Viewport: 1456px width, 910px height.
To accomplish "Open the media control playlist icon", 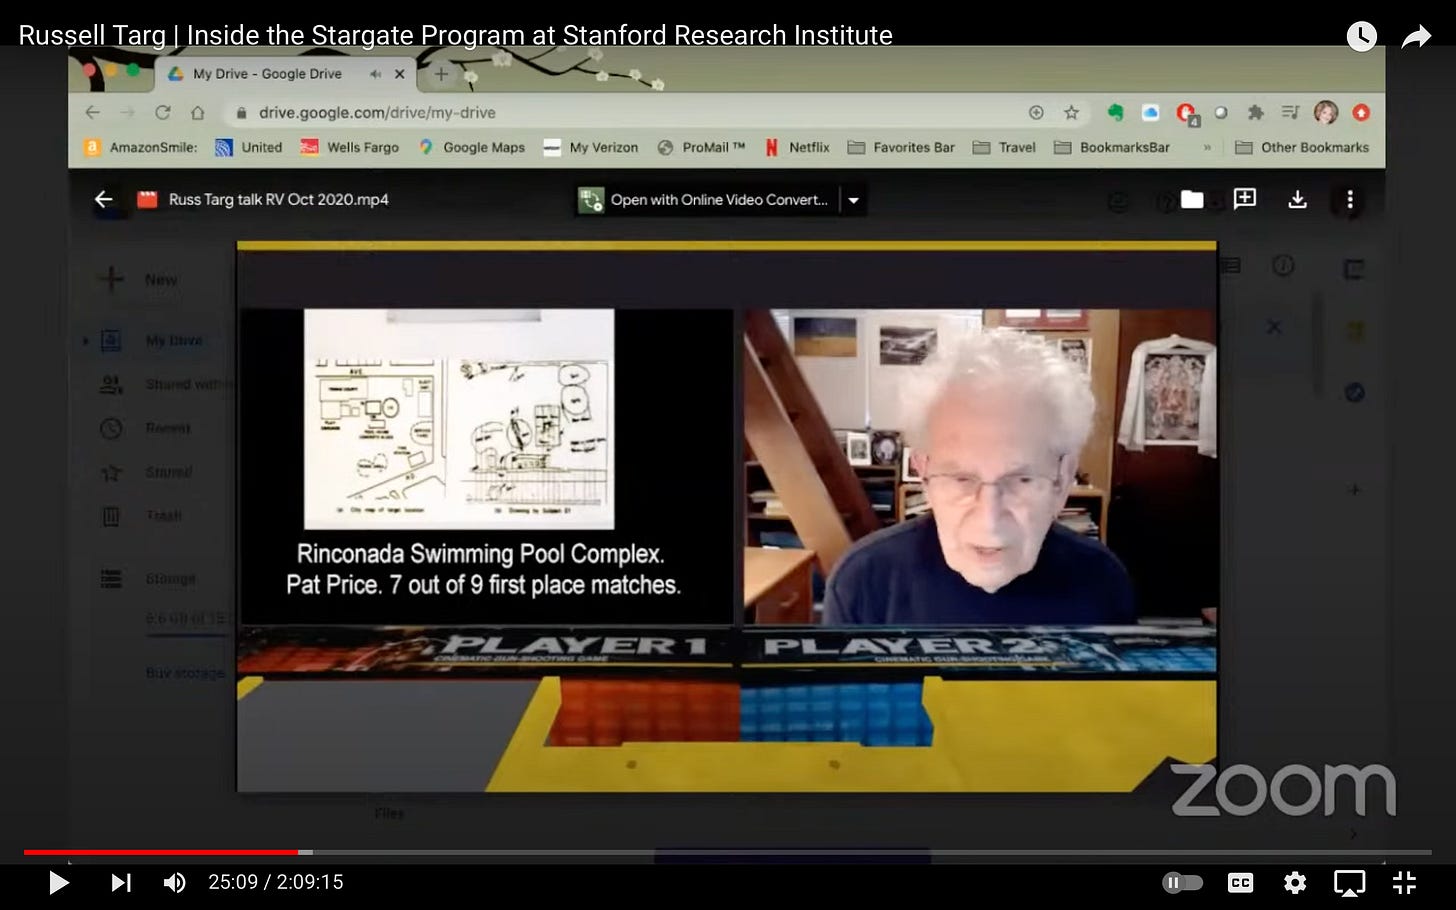I will click(1290, 112).
